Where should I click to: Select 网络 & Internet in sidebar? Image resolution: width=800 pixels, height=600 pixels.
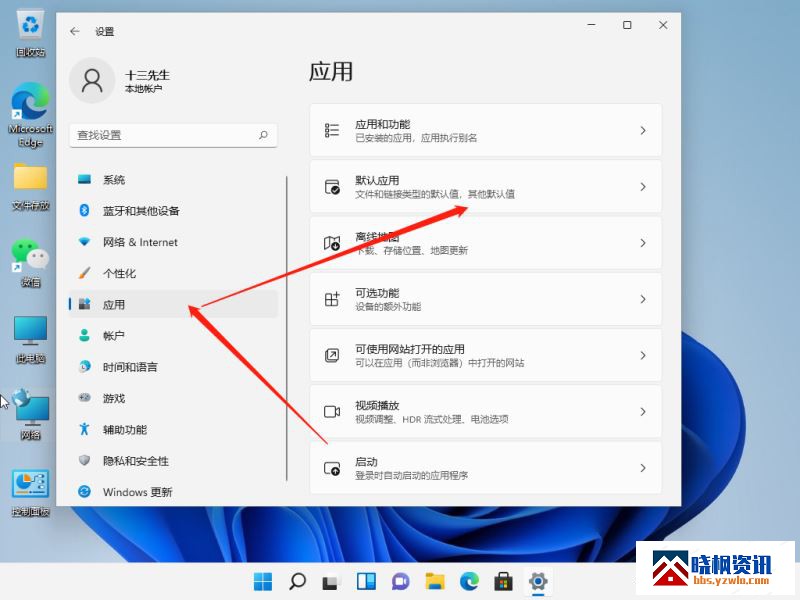point(173,242)
